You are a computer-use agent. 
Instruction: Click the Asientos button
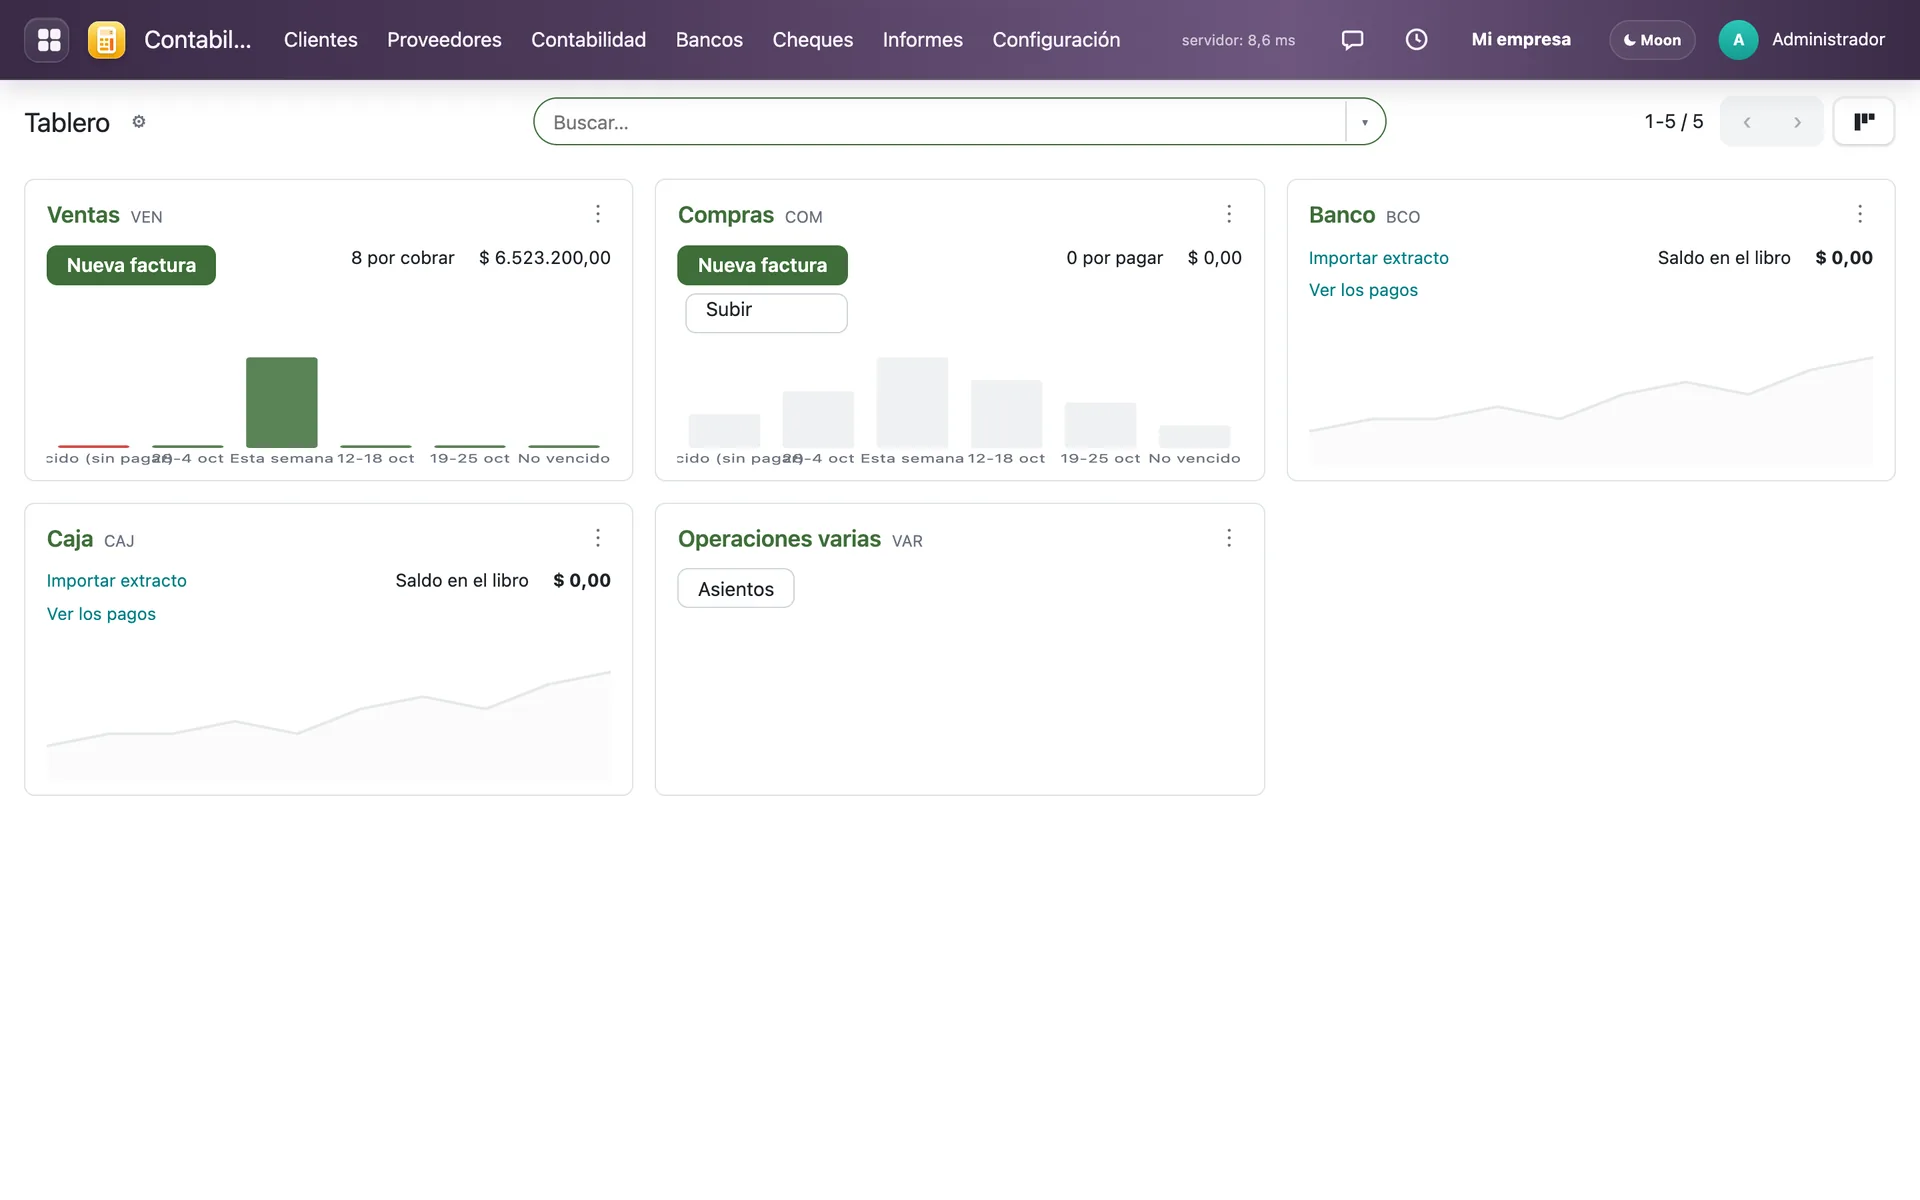click(x=736, y=589)
